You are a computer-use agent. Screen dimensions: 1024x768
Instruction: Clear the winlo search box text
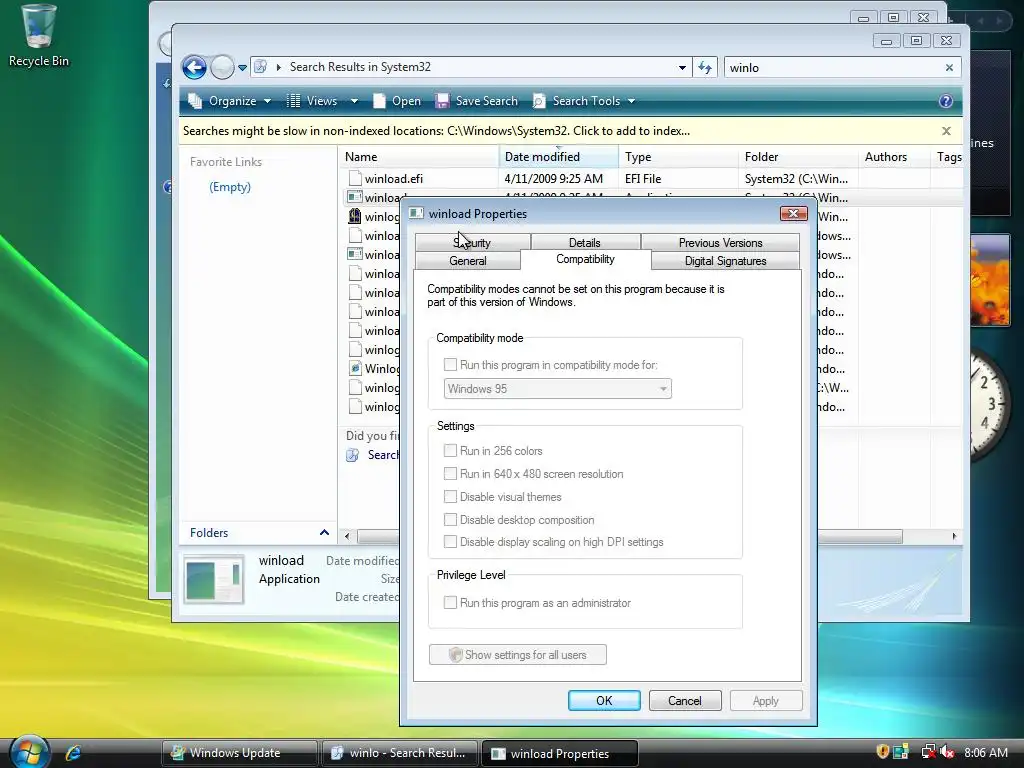pos(949,68)
